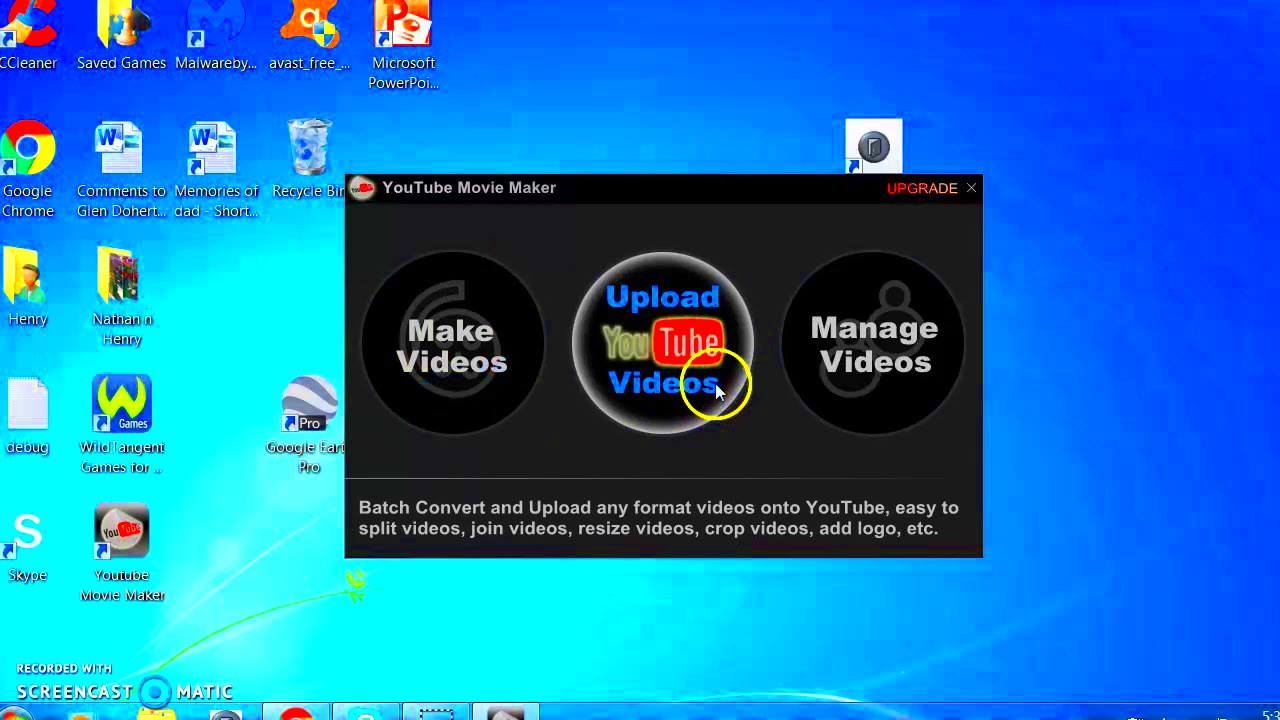
Task: Select the Nathan n Henry folder
Action: pyautogui.click(x=121, y=297)
